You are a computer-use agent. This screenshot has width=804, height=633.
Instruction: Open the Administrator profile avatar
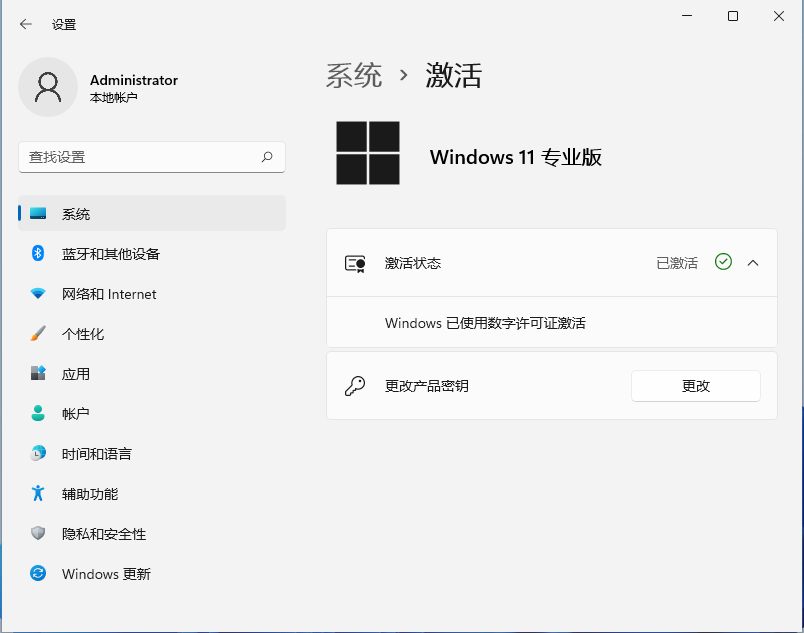click(48, 87)
